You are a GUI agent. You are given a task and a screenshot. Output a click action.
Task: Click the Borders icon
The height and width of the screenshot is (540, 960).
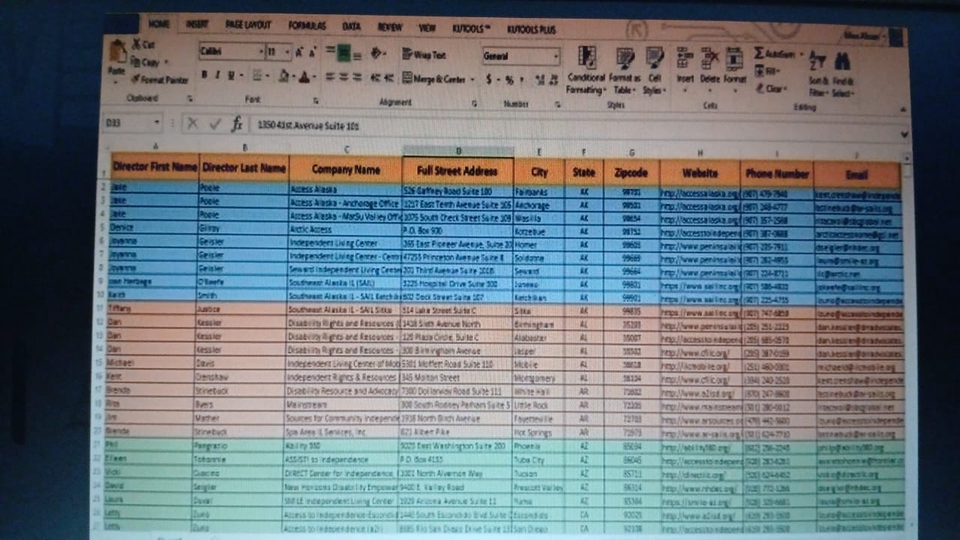point(258,76)
